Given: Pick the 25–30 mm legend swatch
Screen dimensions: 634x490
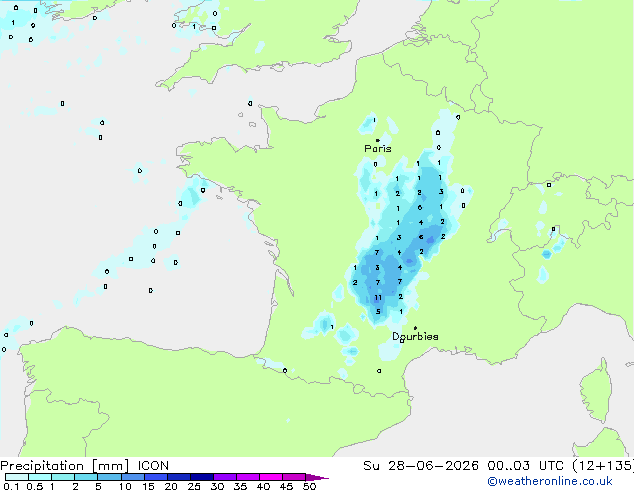Looking at the screenshot, I should pos(202,477).
